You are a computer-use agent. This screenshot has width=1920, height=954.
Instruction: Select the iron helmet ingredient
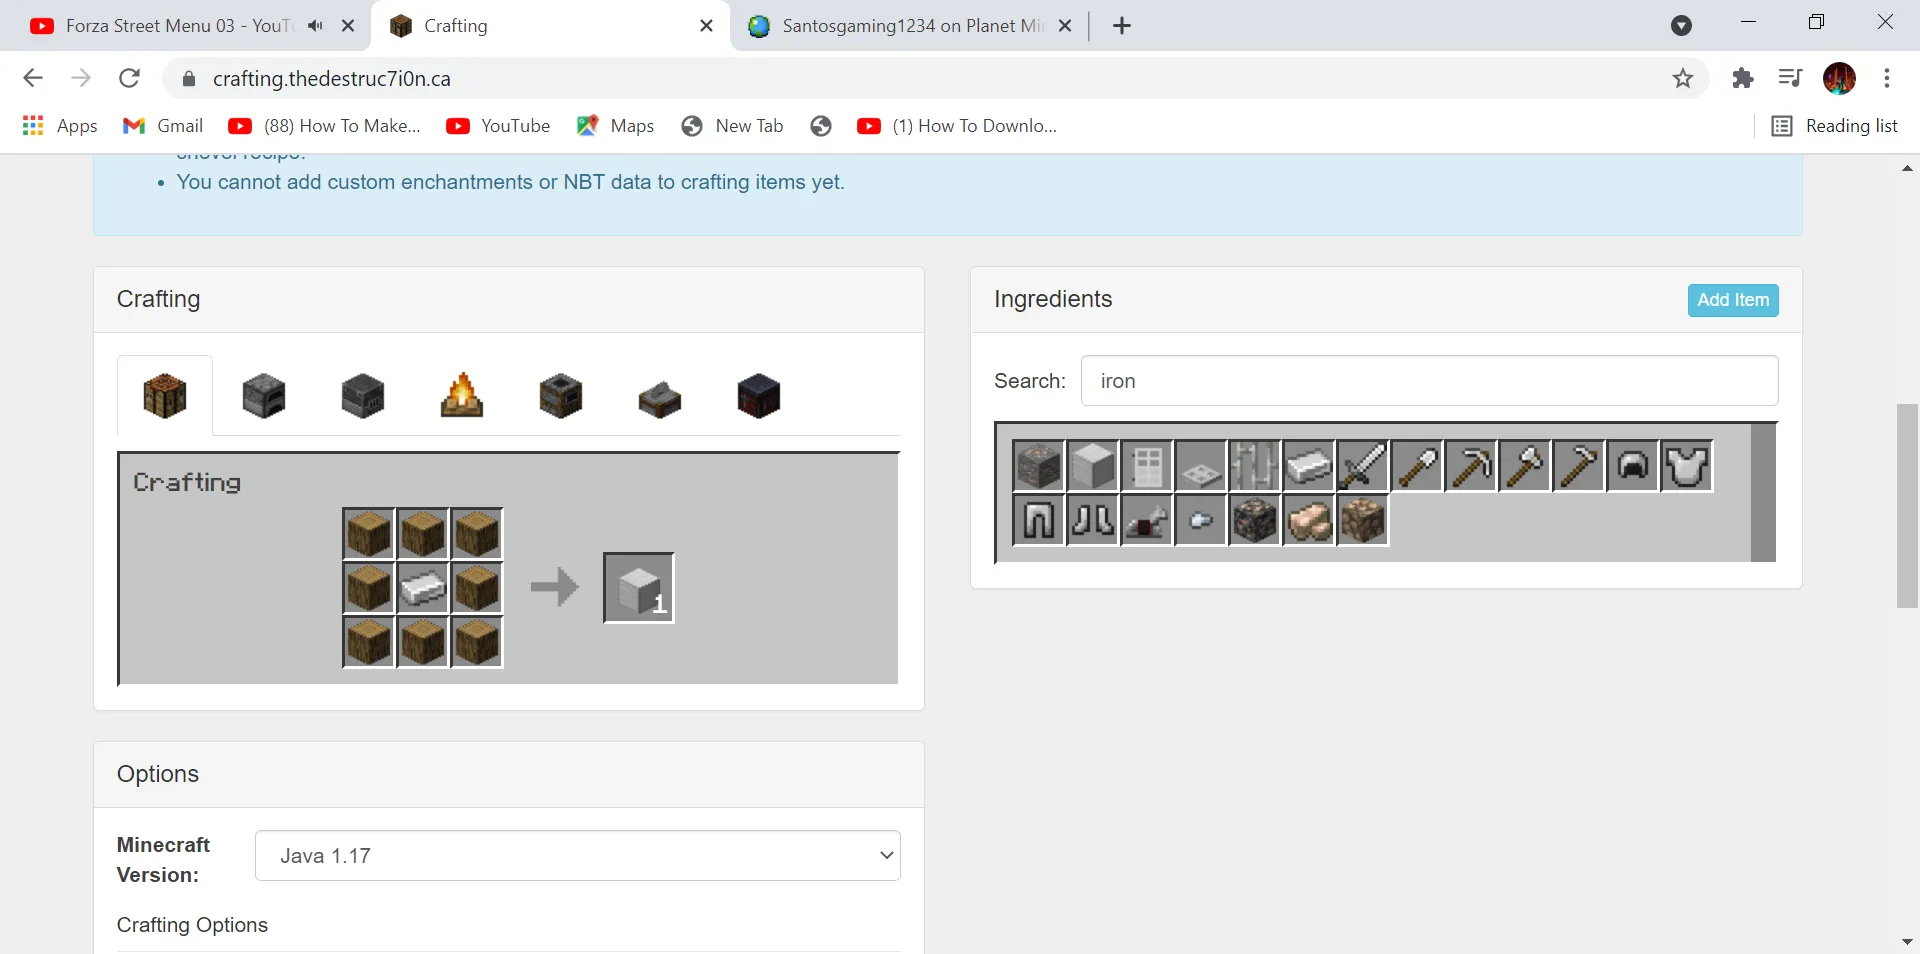pyautogui.click(x=1633, y=466)
